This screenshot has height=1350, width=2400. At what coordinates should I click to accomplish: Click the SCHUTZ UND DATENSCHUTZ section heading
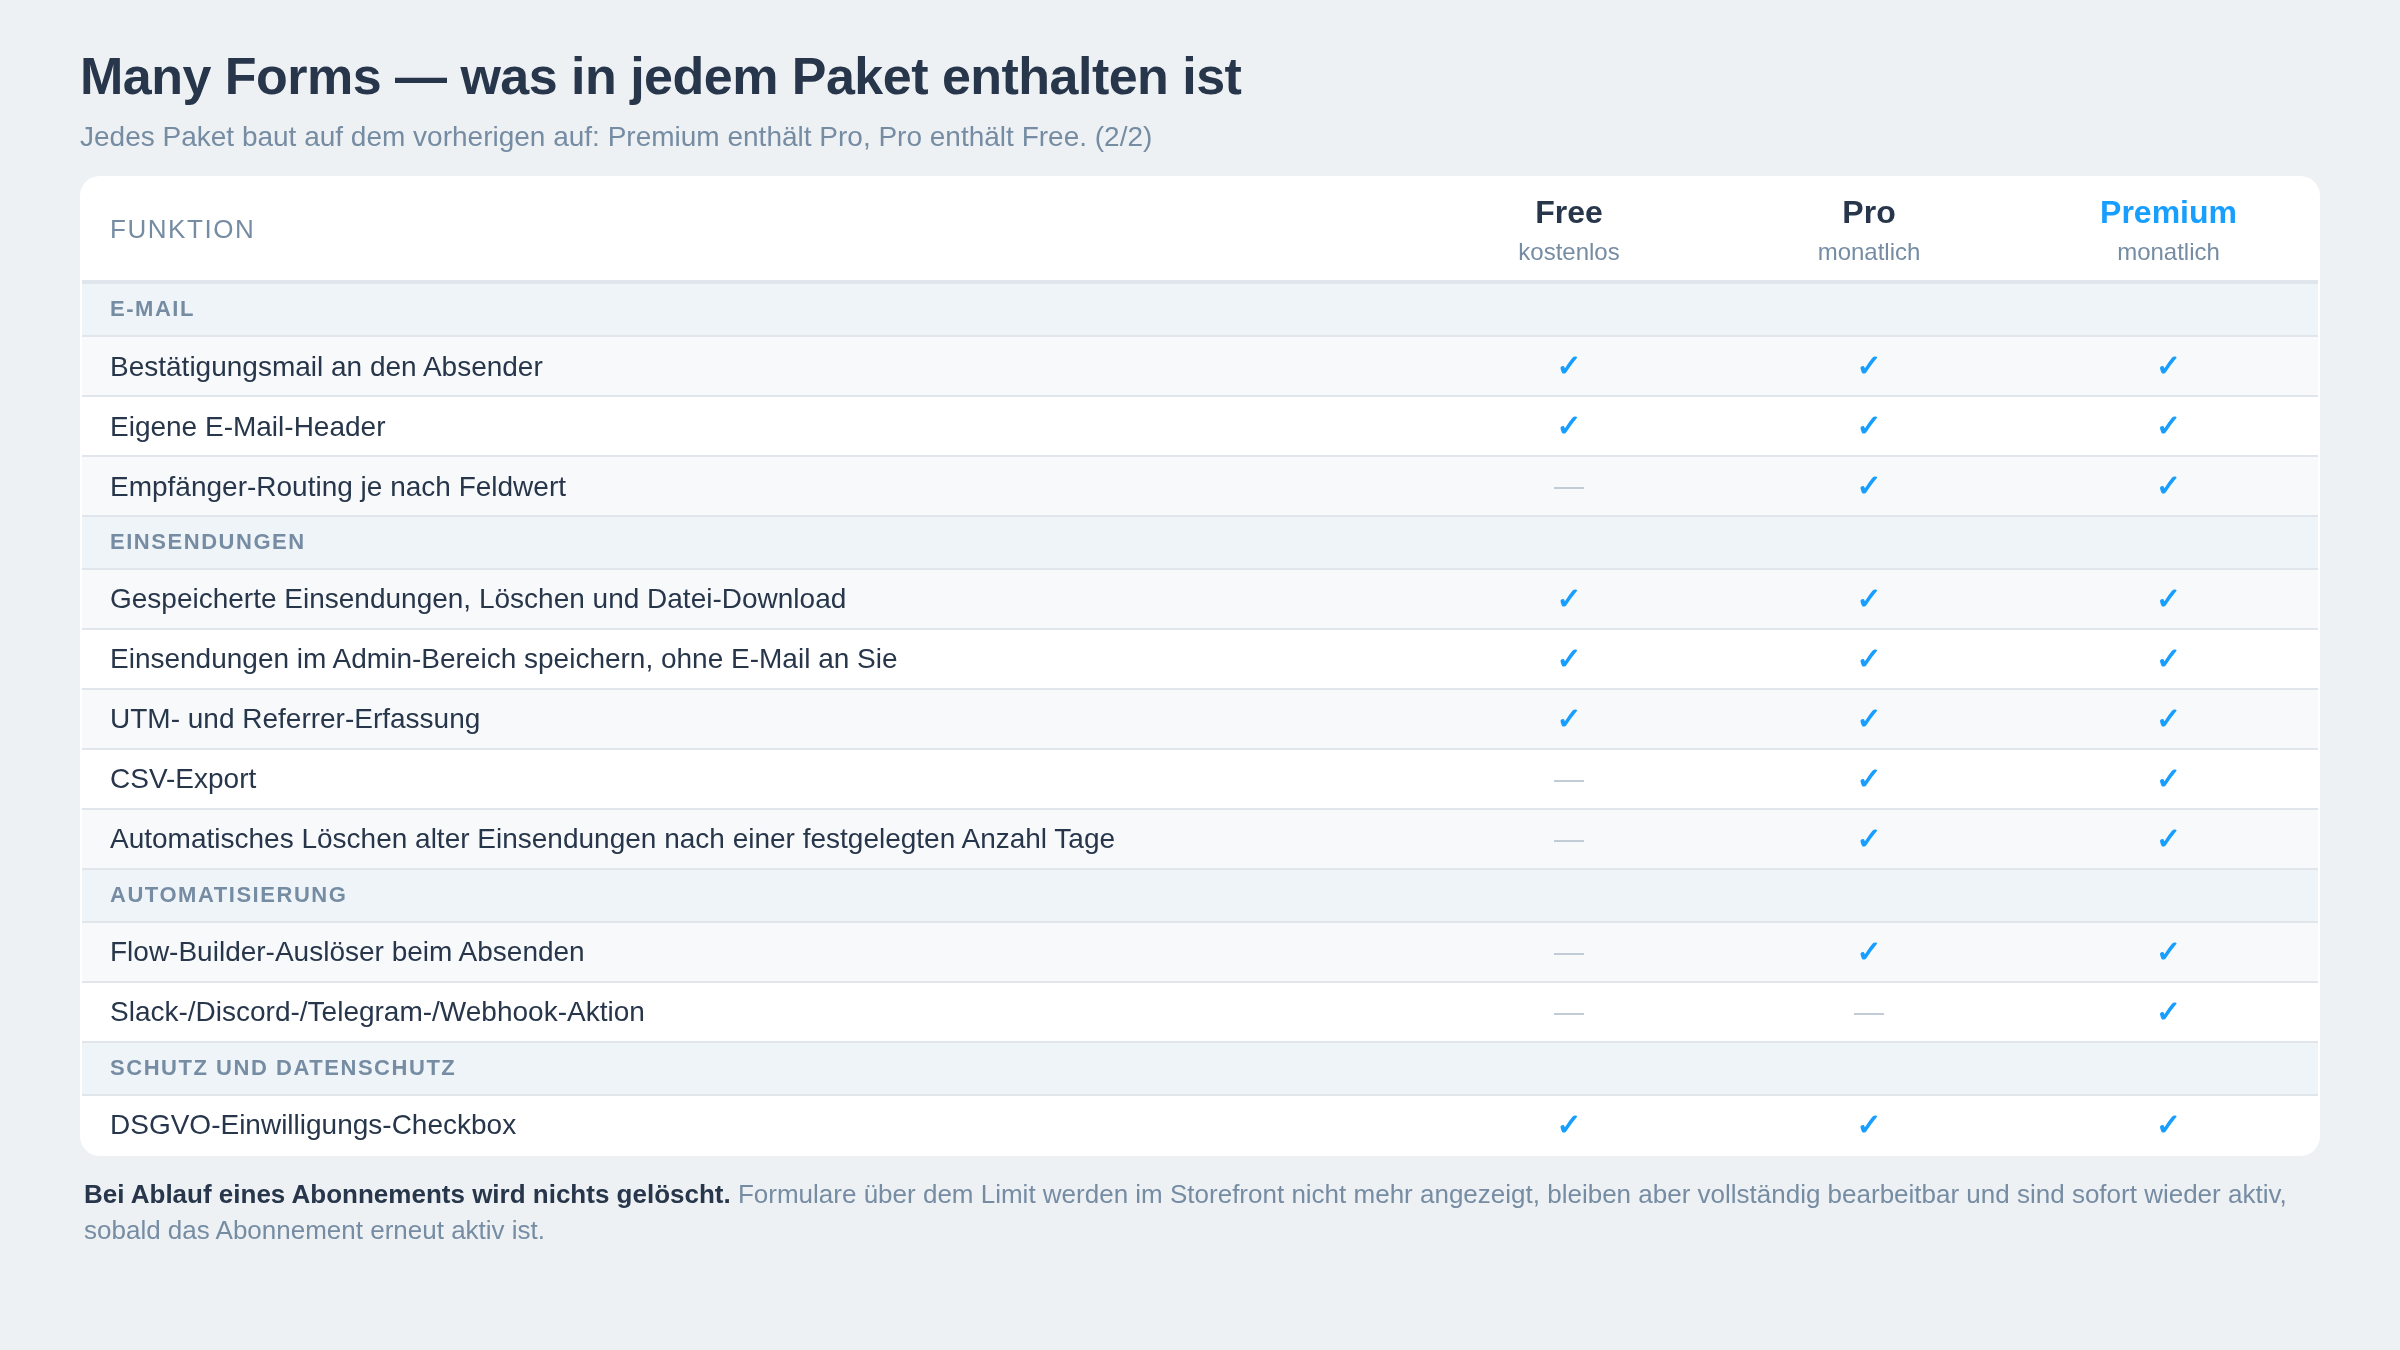point(283,1068)
